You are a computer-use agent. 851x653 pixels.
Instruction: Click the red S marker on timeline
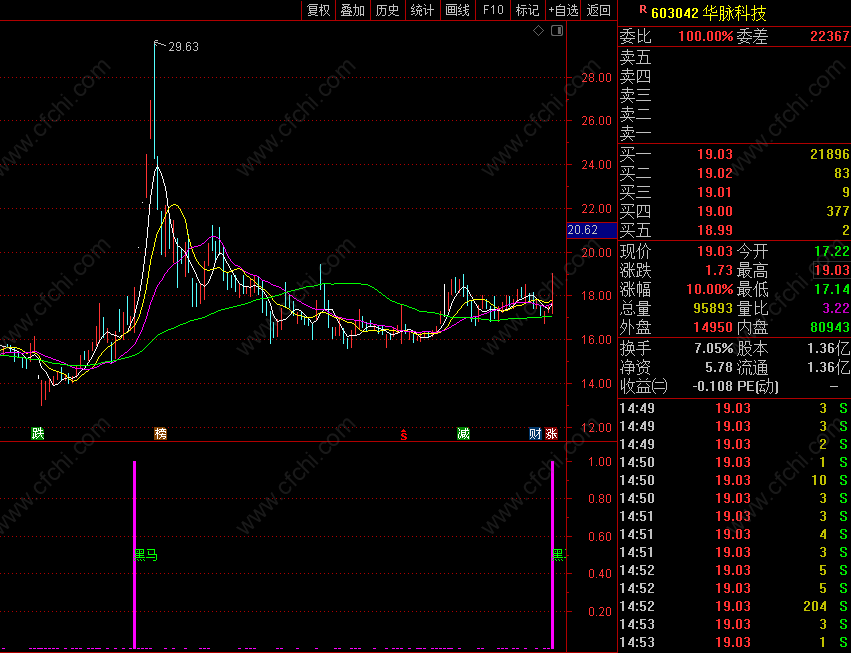point(404,434)
